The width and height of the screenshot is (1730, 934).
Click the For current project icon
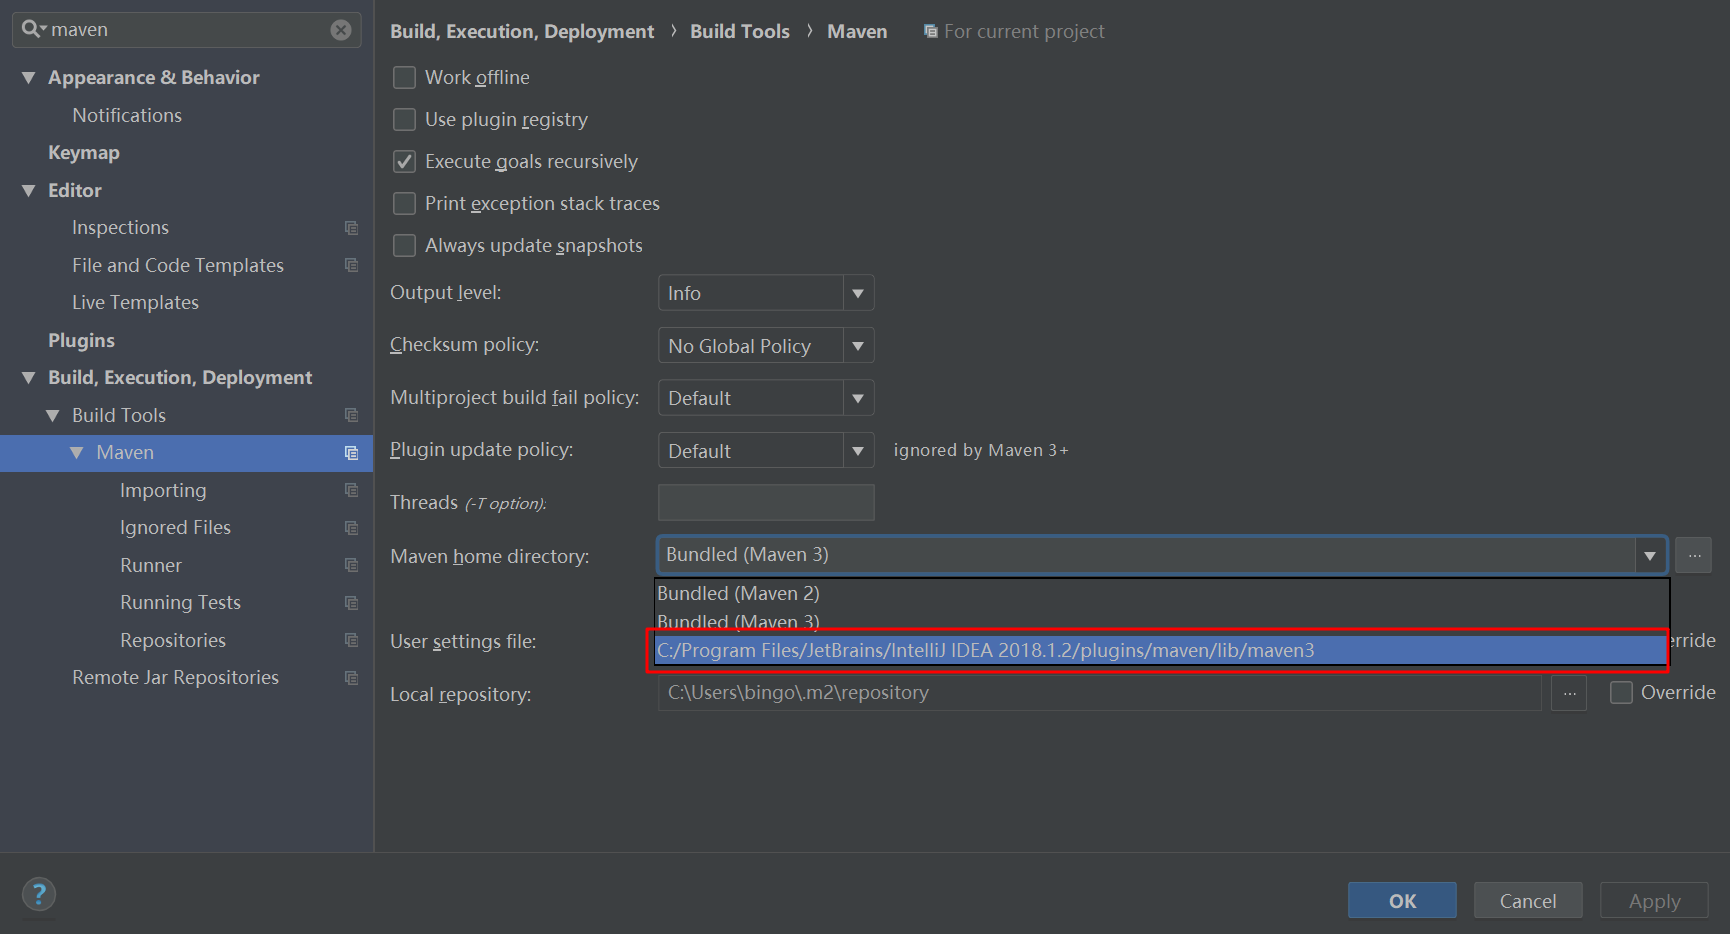930,32
